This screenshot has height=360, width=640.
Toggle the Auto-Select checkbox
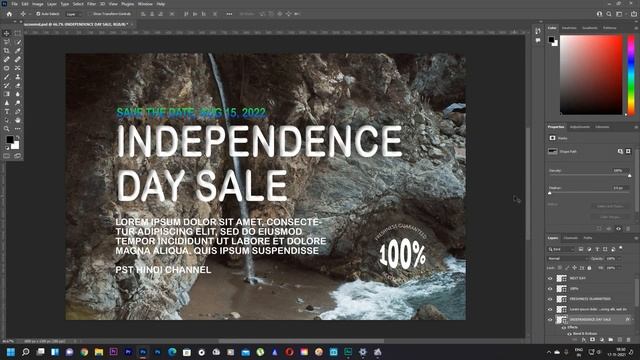(x=38, y=14)
